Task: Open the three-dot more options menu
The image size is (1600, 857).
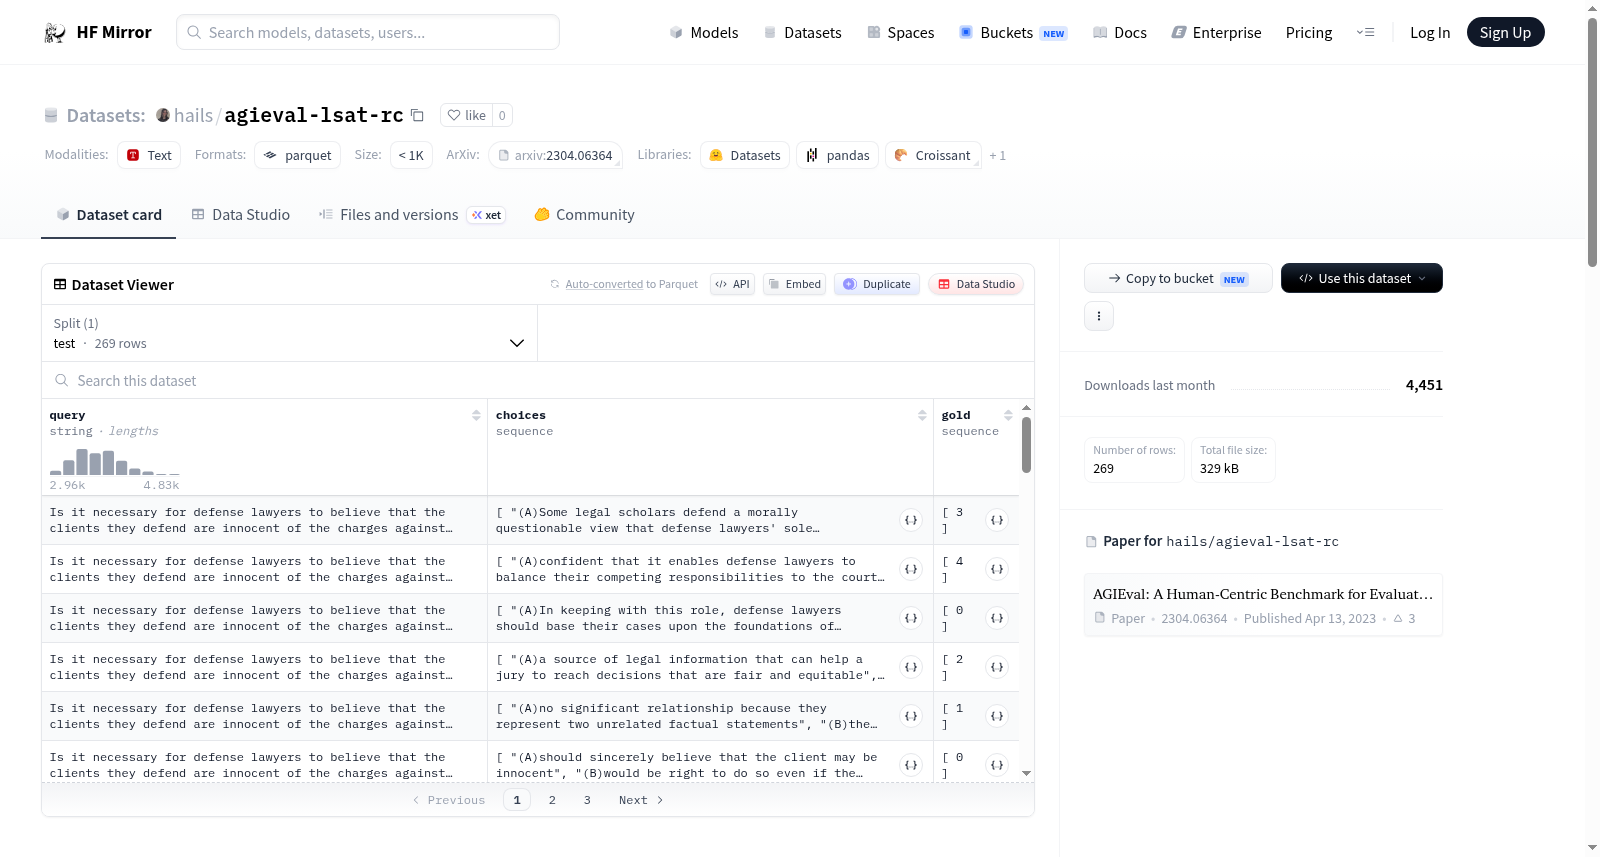Action: click(x=1099, y=316)
